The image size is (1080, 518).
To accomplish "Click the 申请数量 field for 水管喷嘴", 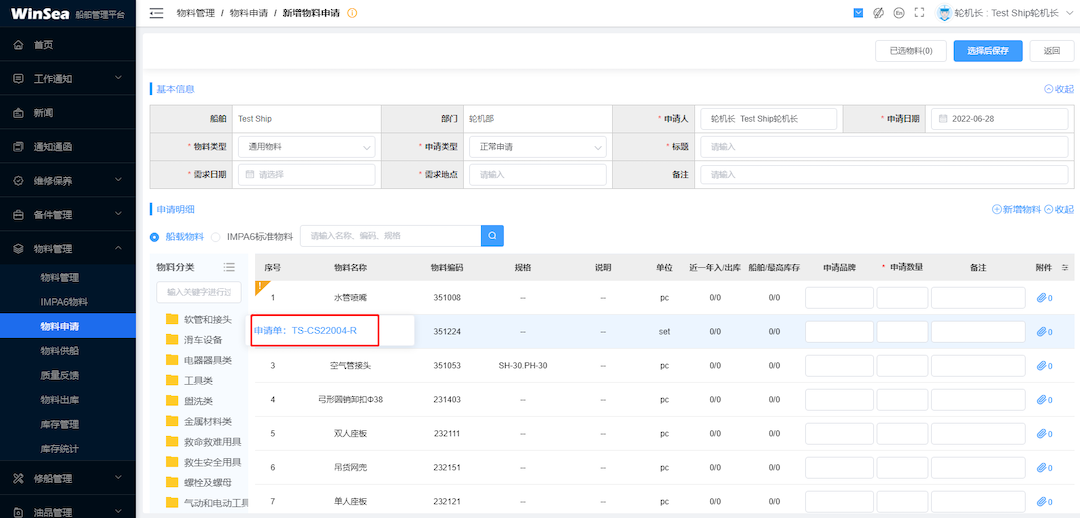I will tap(902, 298).
